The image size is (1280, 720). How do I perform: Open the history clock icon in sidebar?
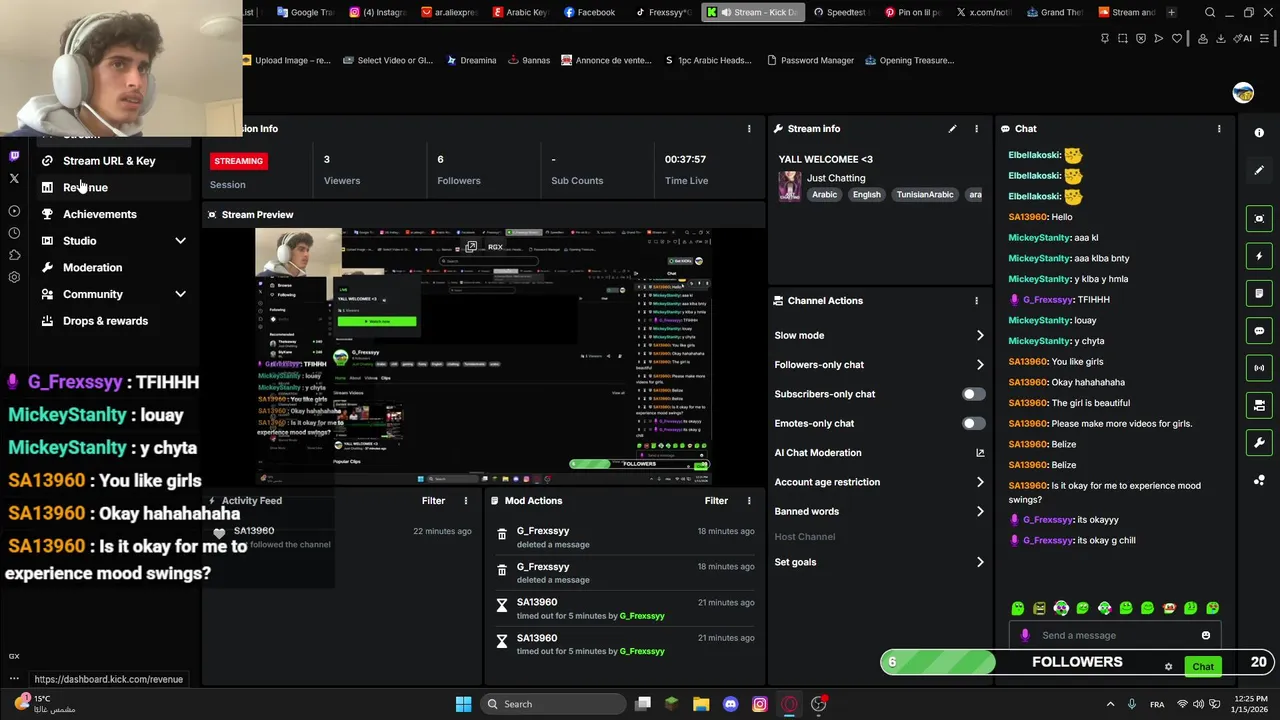14,233
